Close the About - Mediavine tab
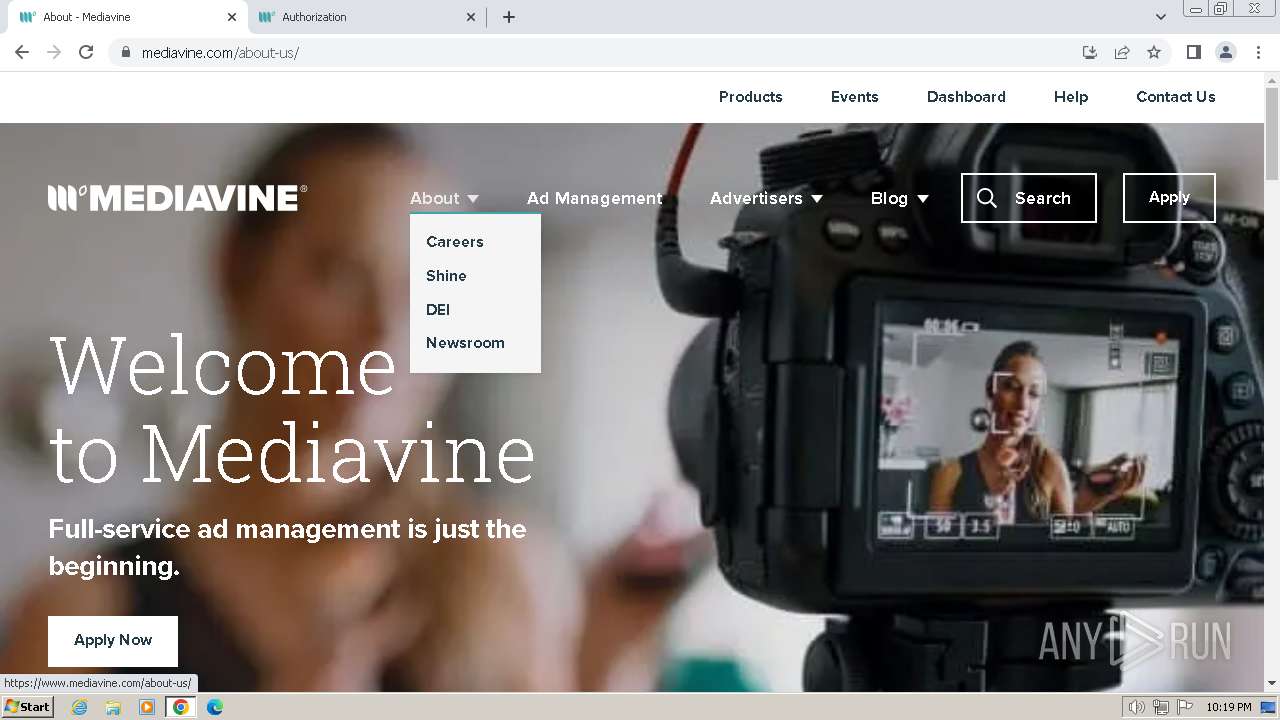 (x=232, y=17)
